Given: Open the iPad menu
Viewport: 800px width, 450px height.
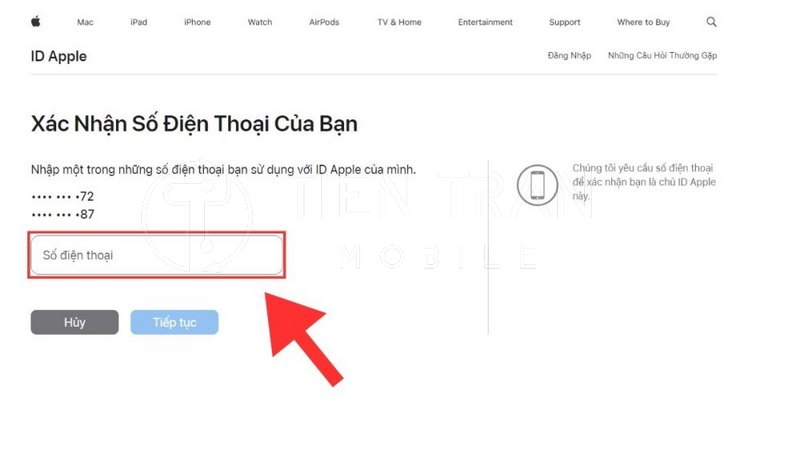Looking at the screenshot, I should (139, 22).
